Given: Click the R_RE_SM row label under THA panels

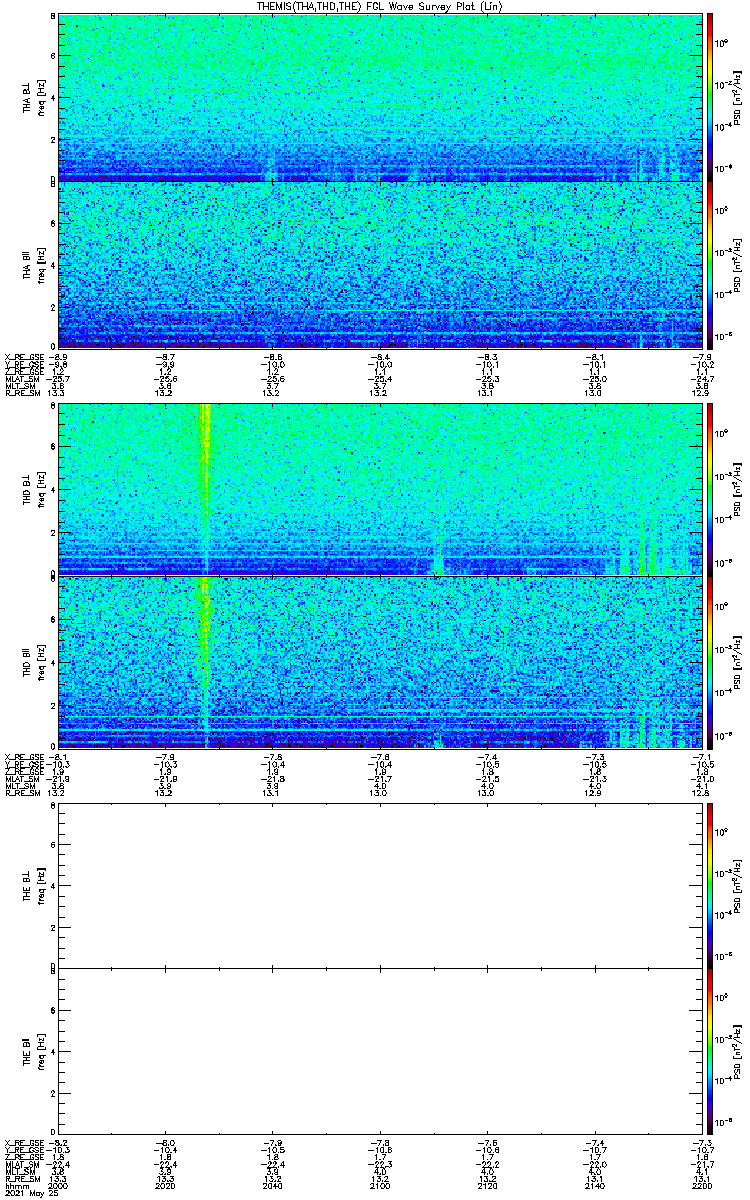Looking at the screenshot, I should (21, 395).
